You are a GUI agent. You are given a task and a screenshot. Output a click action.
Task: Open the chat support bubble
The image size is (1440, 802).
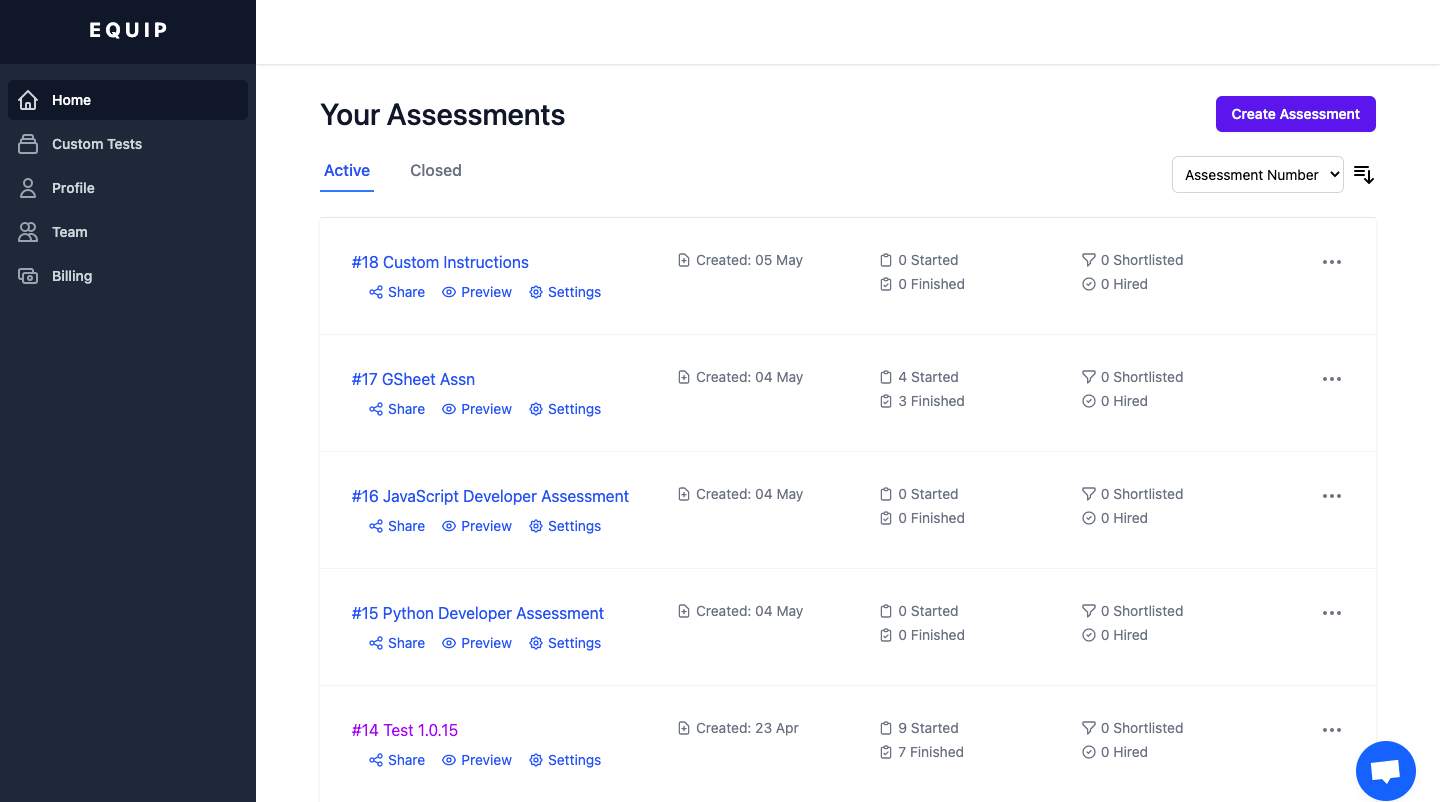point(1385,771)
